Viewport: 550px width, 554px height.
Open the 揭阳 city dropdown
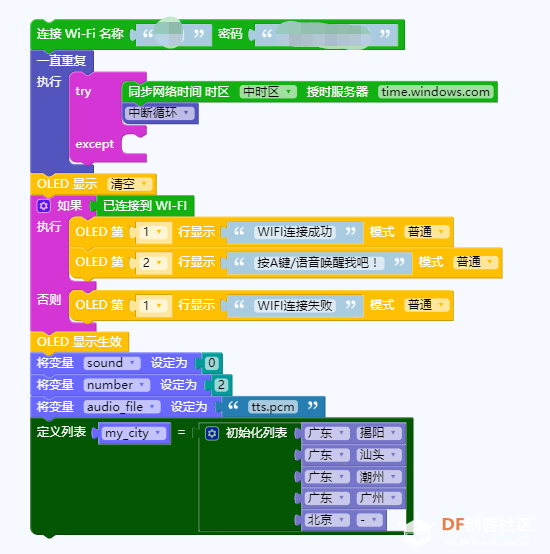pyautogui.click(x=379, y=433)
